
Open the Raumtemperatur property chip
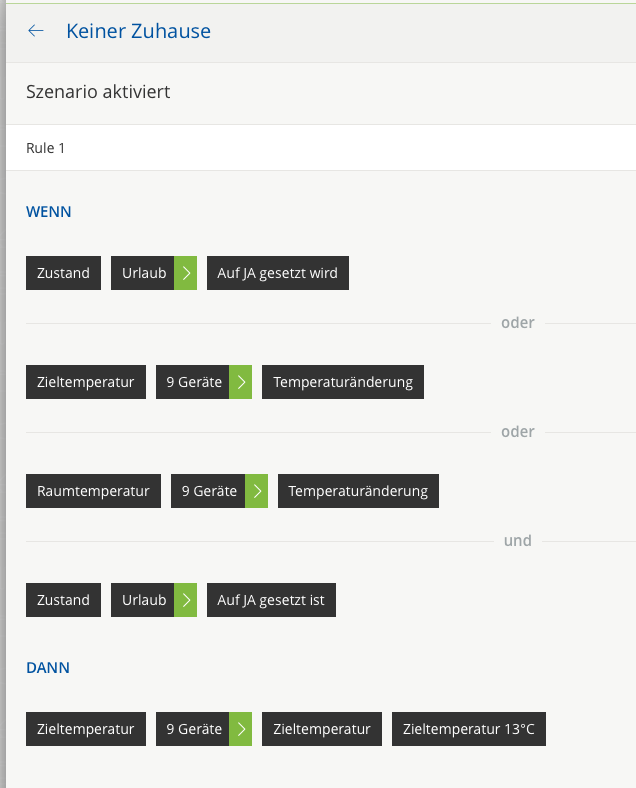coord(93,491)
